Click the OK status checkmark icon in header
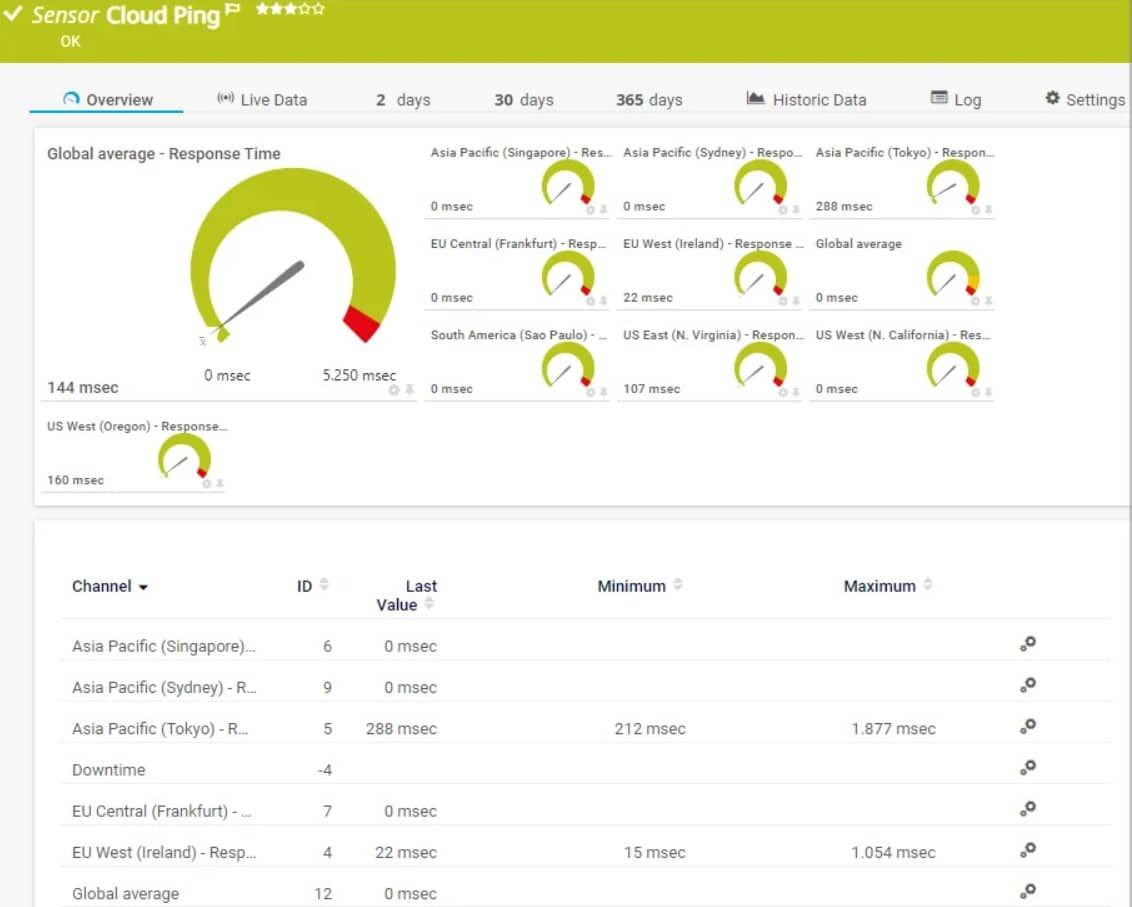 pos(13,12)
